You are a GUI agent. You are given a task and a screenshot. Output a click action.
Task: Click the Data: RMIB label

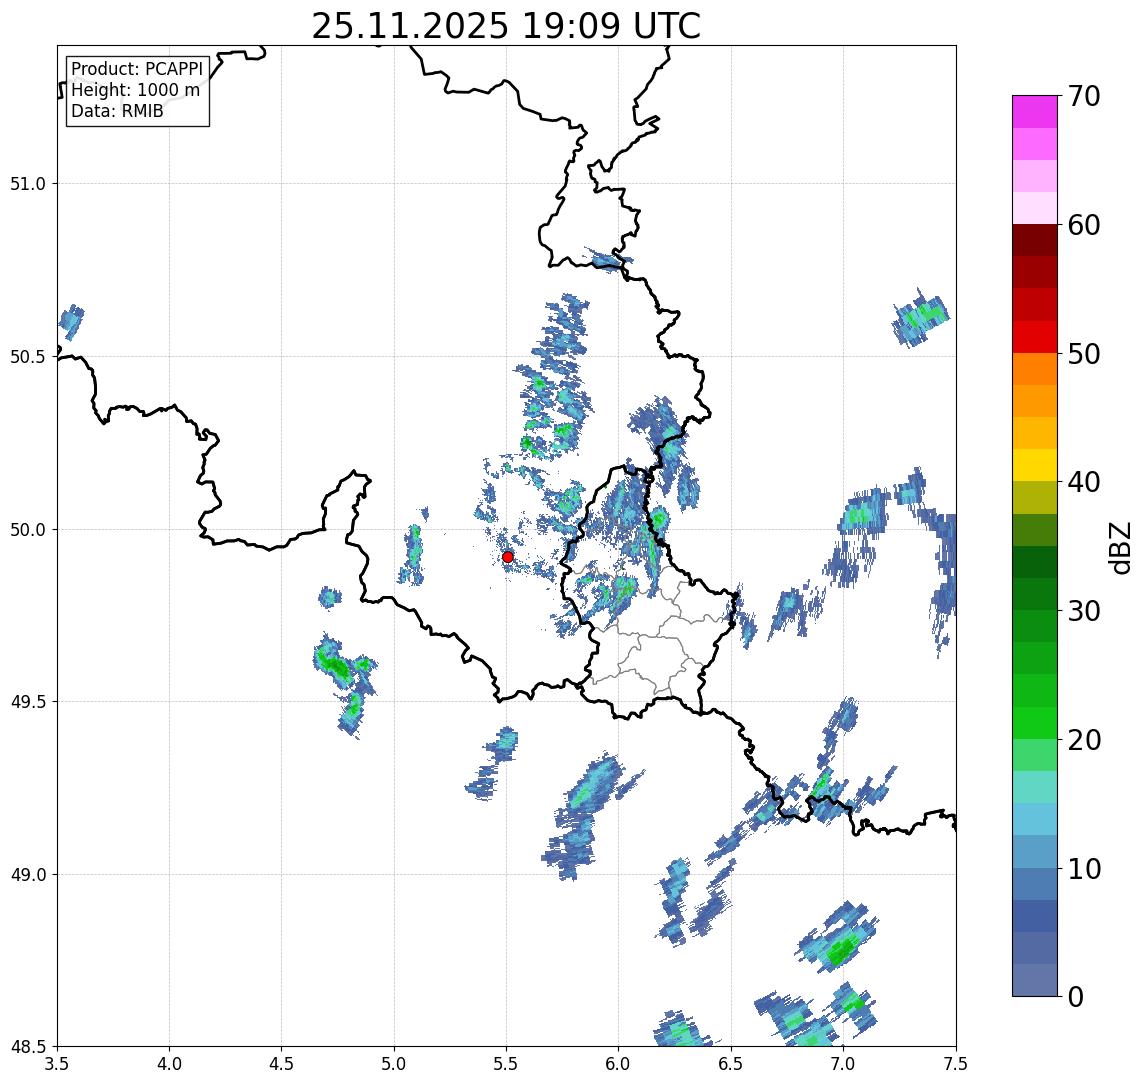[117, 111]
